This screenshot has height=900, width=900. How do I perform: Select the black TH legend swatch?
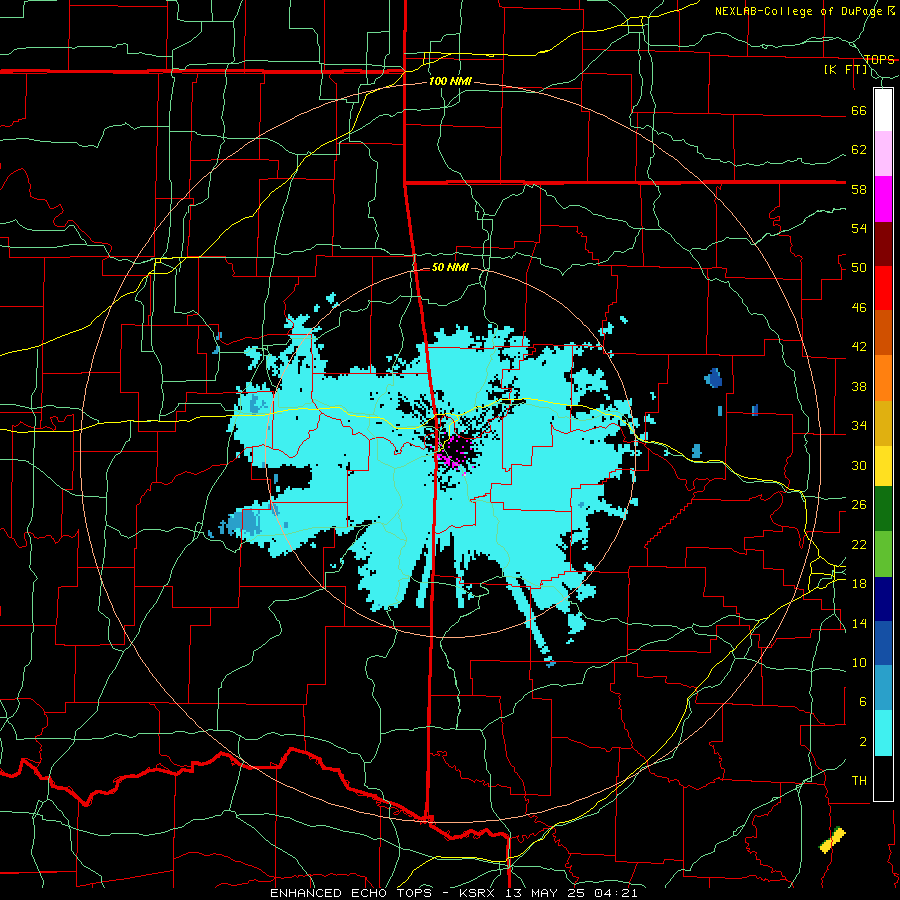[x=883, y=778]
